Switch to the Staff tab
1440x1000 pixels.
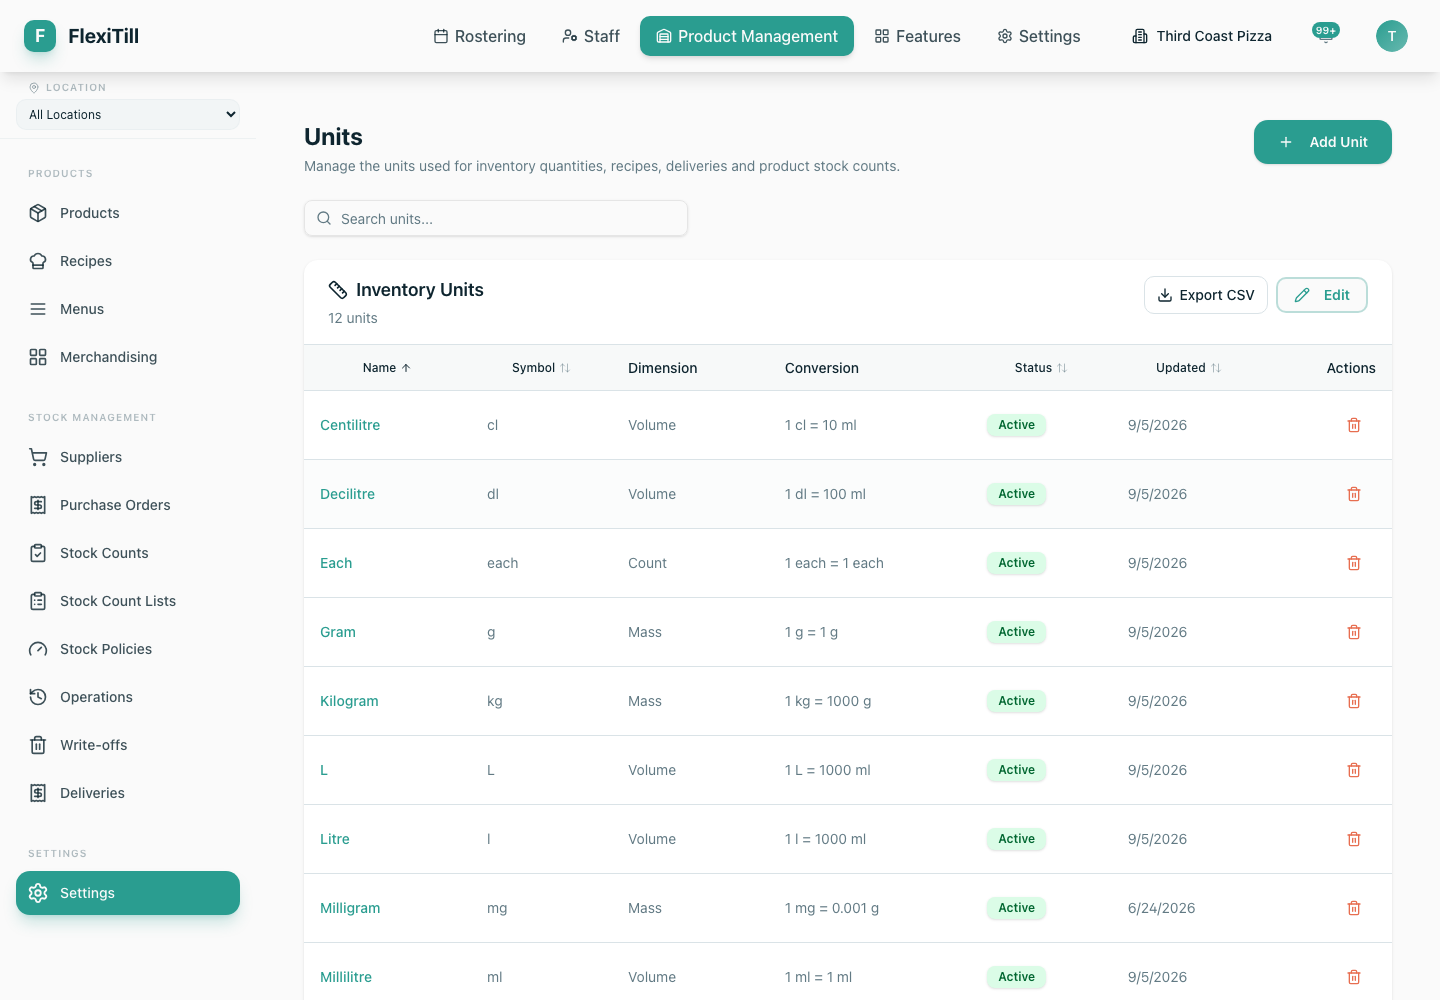click(591, 36)
